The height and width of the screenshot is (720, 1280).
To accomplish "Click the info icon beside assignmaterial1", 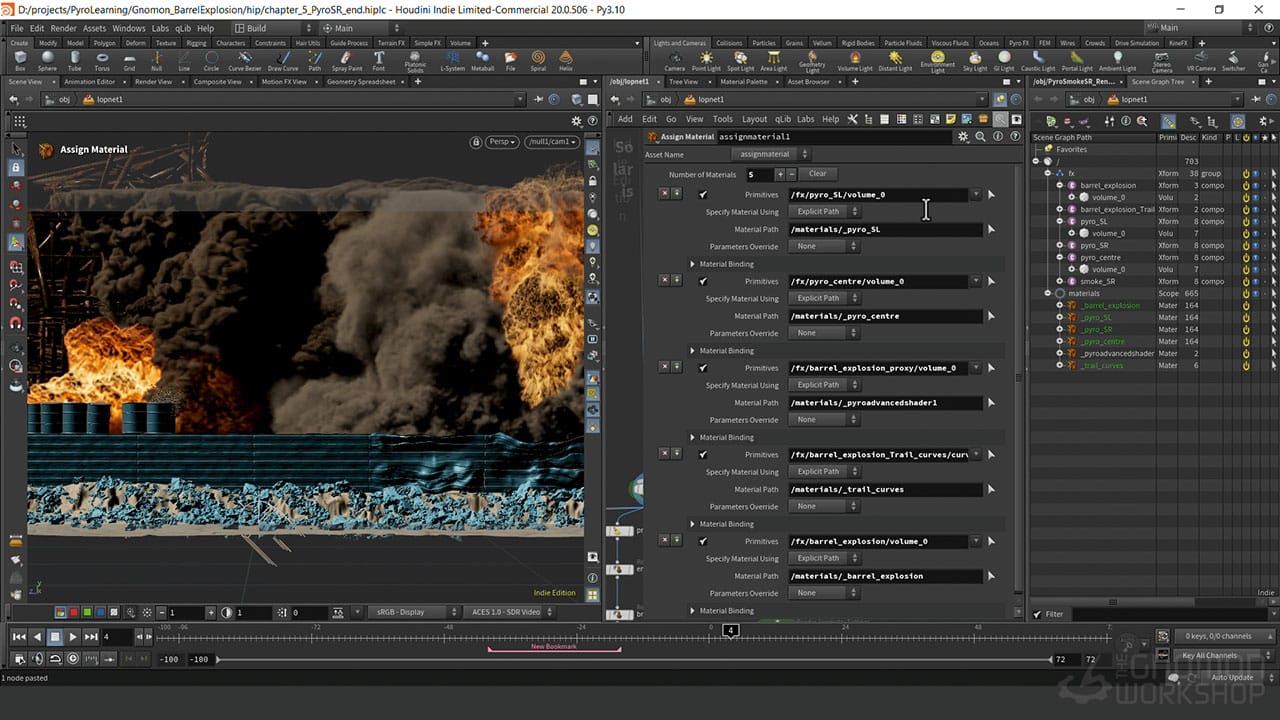I will 998,137.
